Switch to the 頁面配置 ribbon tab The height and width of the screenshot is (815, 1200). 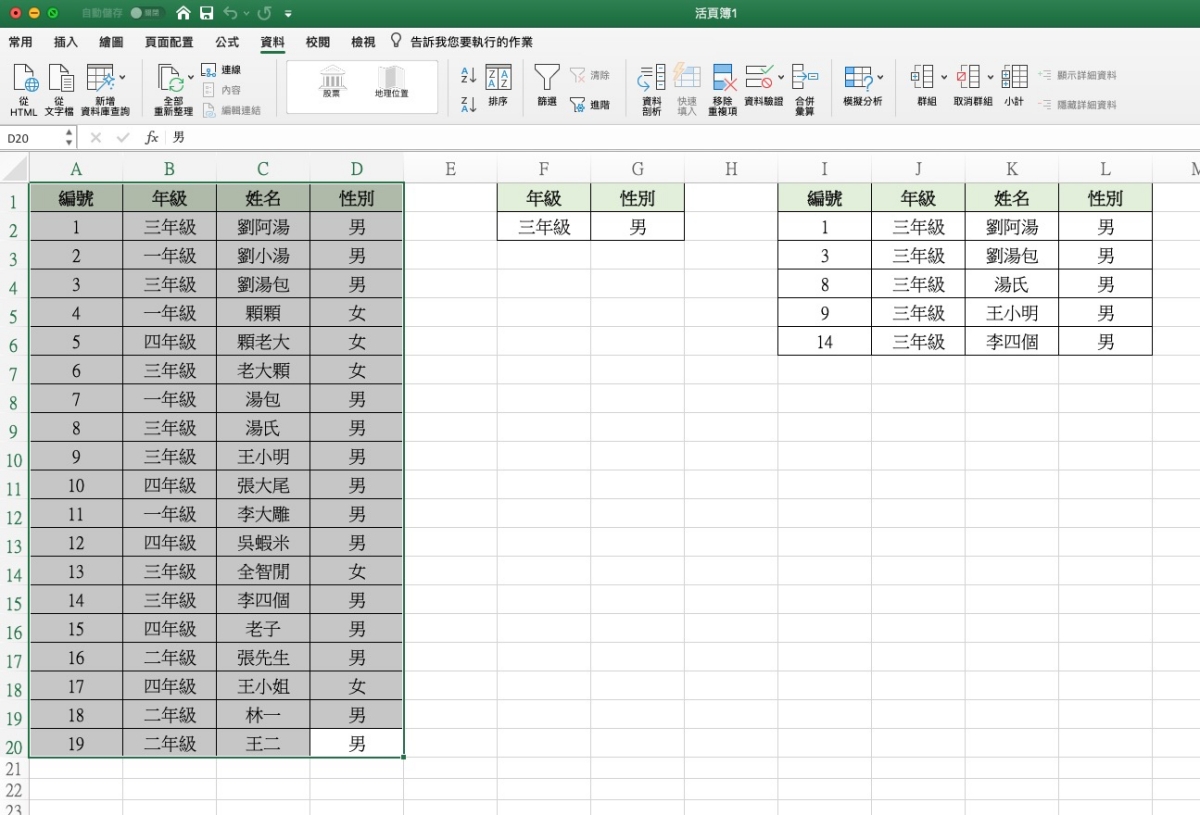pos(169,42)
